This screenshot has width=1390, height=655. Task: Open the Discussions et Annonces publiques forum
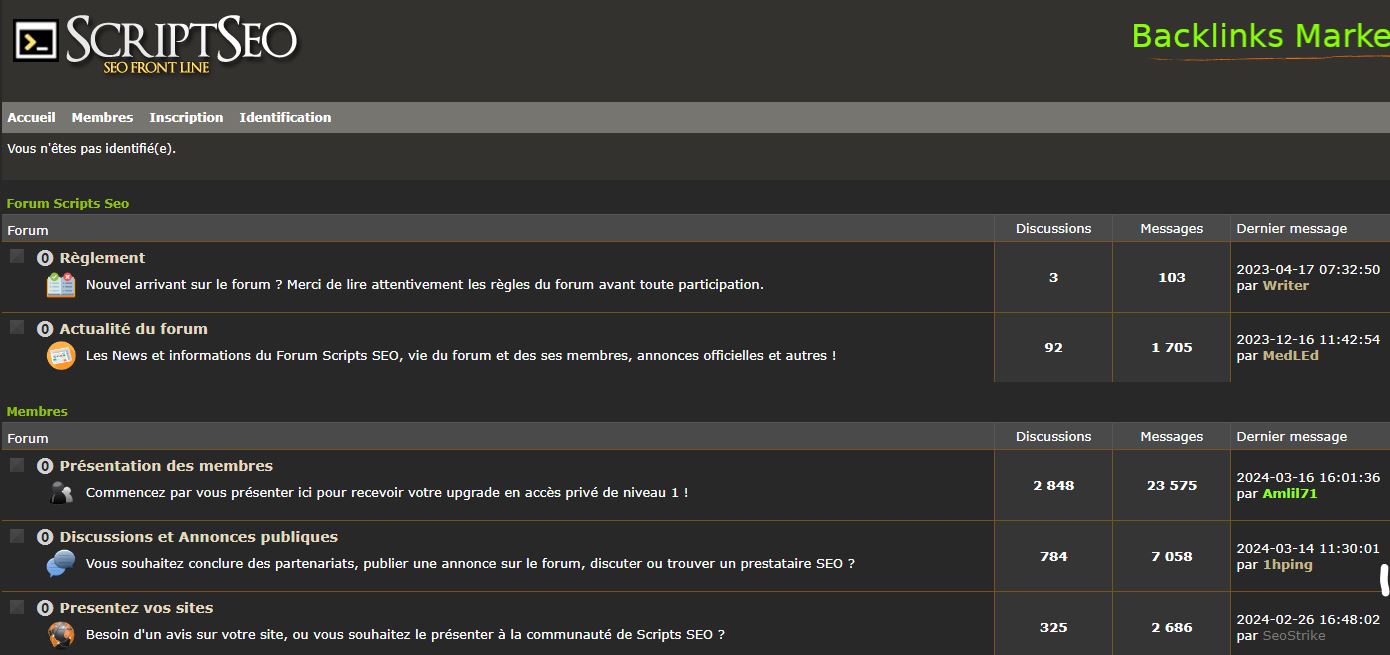click(x=198, y=537)
